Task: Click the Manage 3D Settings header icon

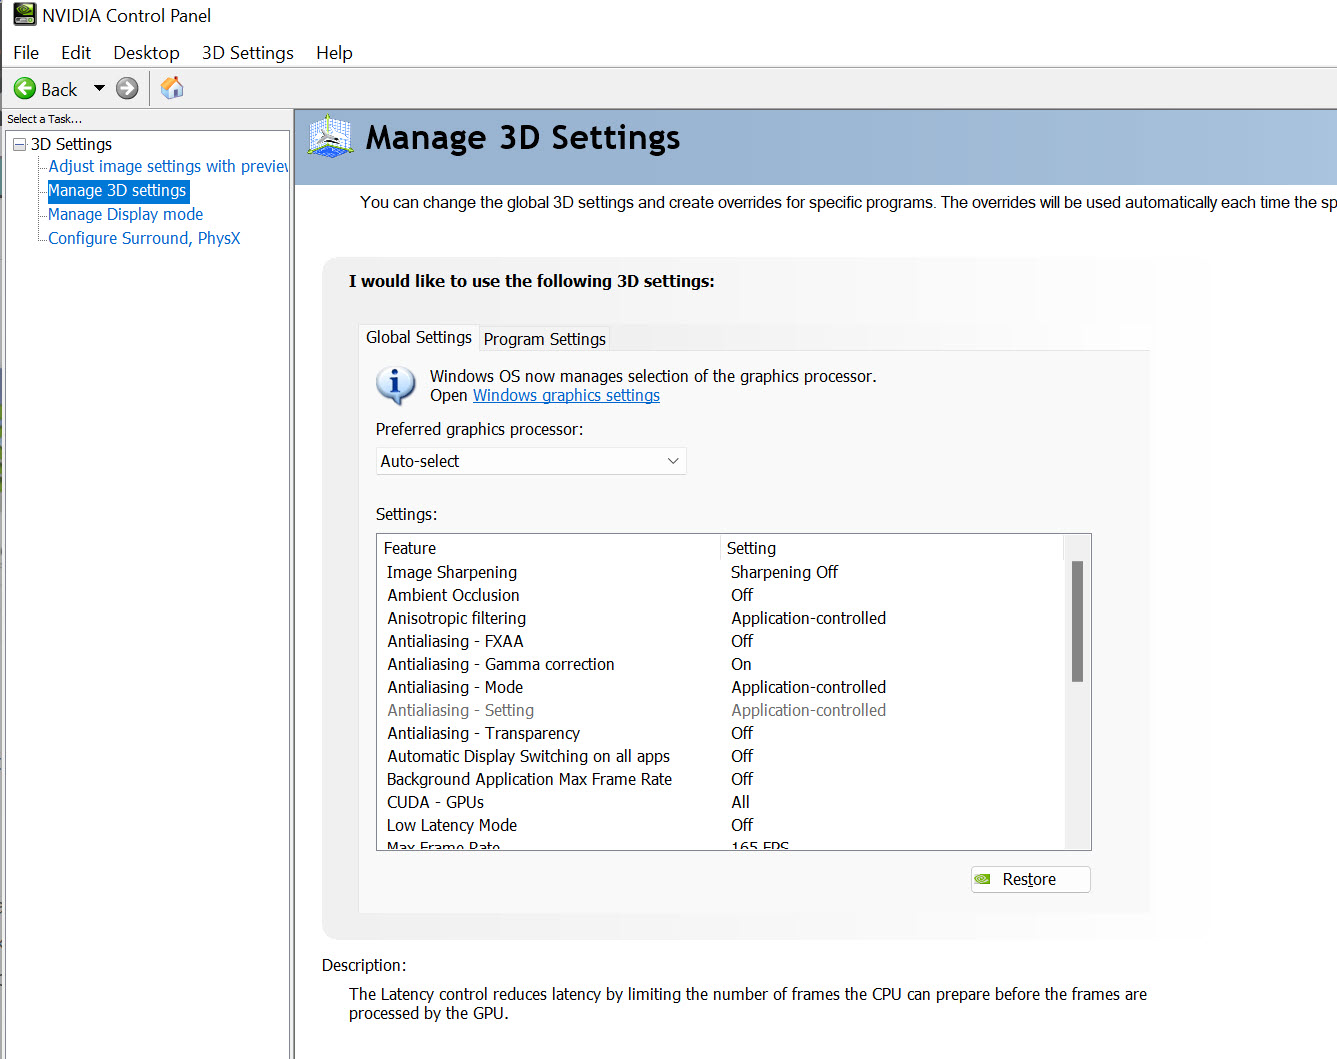Action: tap(330, 137)
